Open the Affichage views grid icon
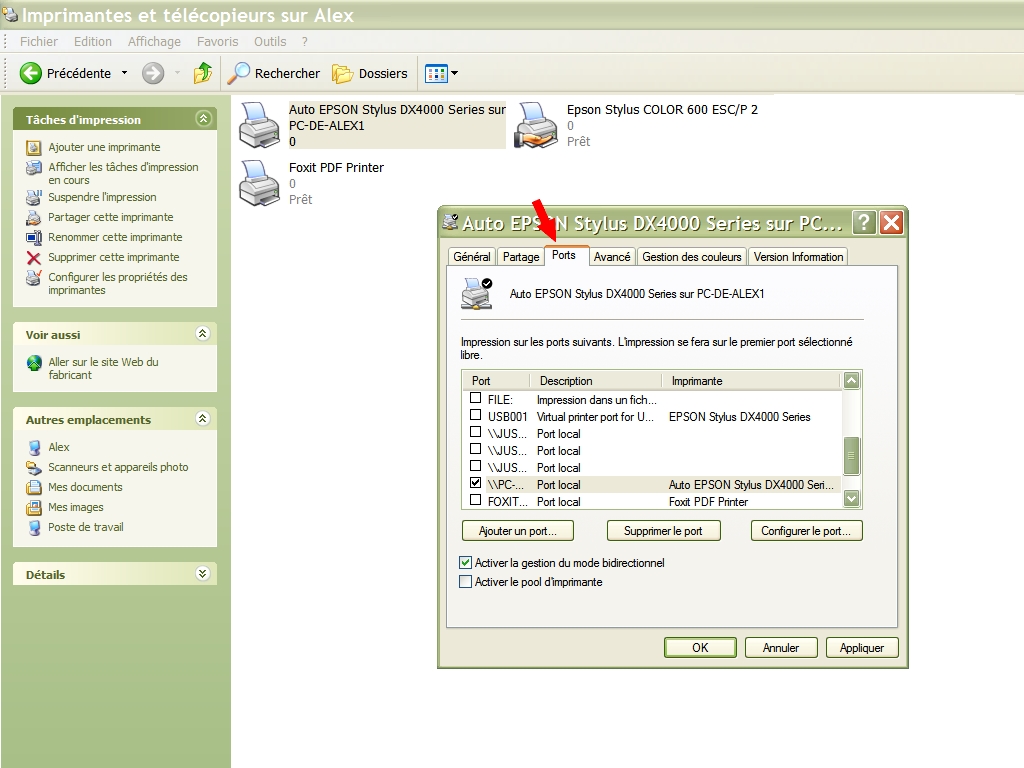 (x=436, y=74)
